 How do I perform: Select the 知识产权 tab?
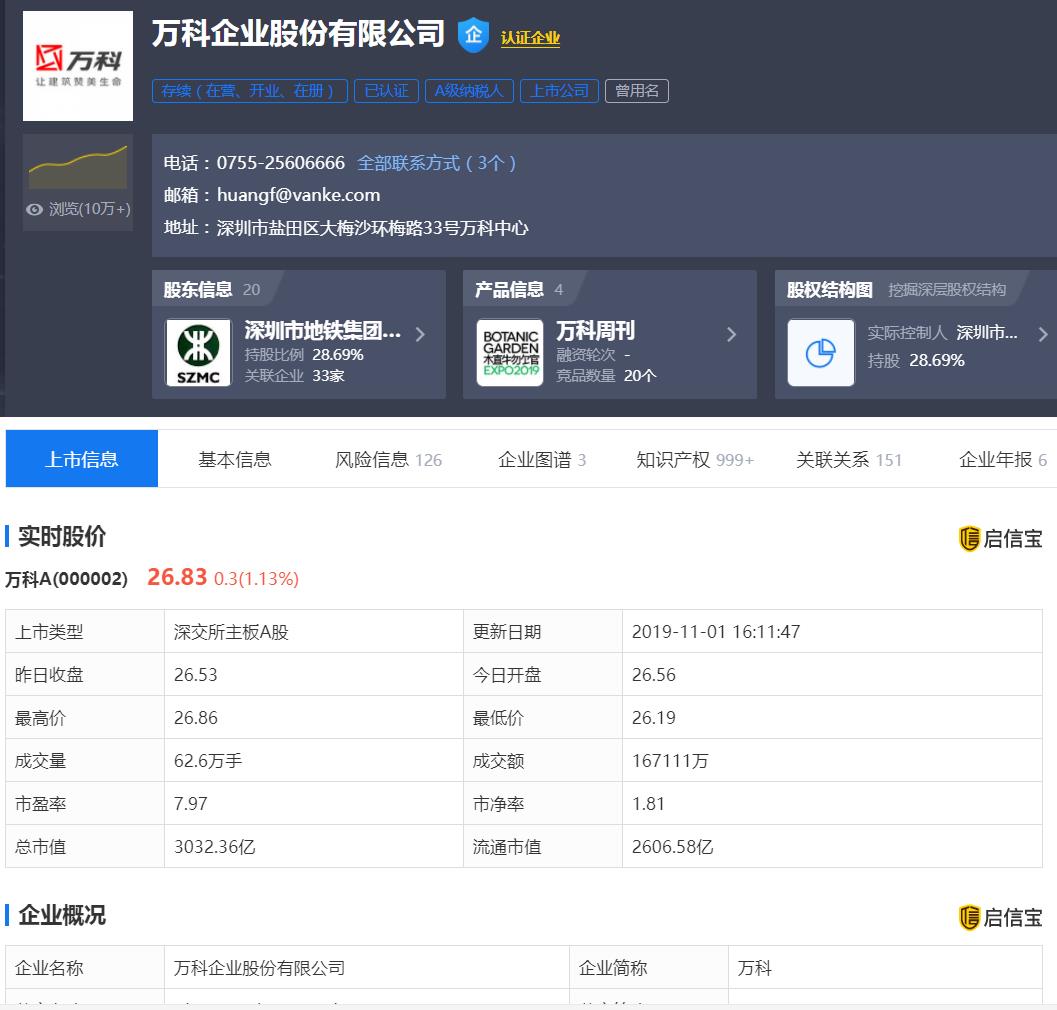[x=695, y=460]
